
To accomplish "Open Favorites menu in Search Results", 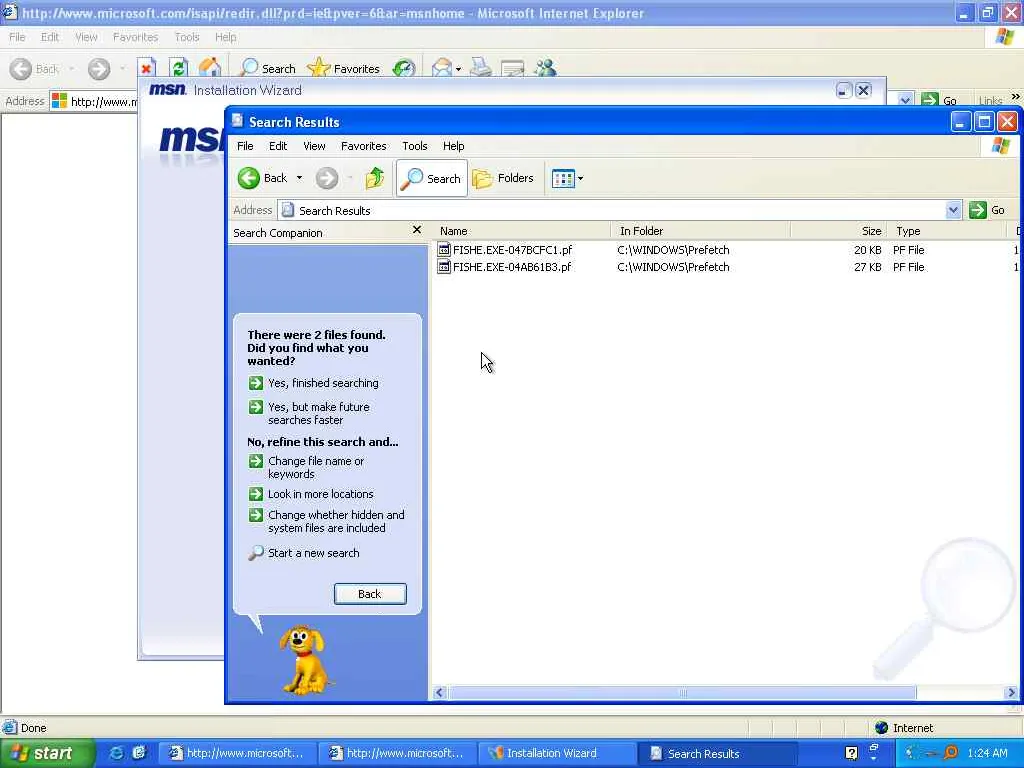I will point(363,146).
